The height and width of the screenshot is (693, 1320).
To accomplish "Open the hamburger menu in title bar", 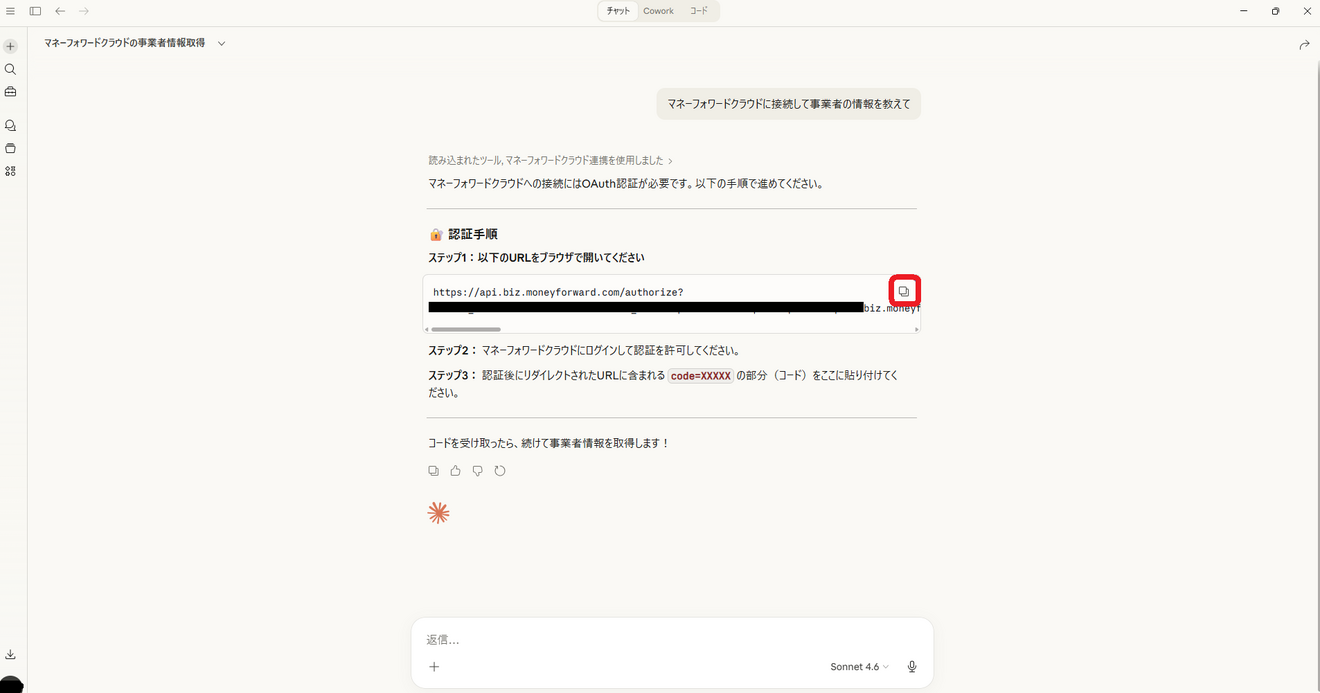I will 10,11.
